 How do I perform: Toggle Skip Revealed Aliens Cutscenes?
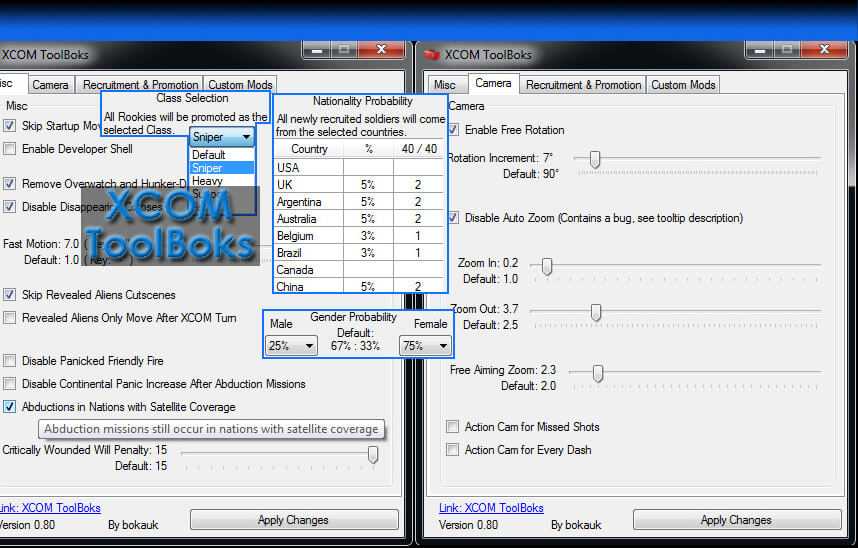(x=10, y=295)
